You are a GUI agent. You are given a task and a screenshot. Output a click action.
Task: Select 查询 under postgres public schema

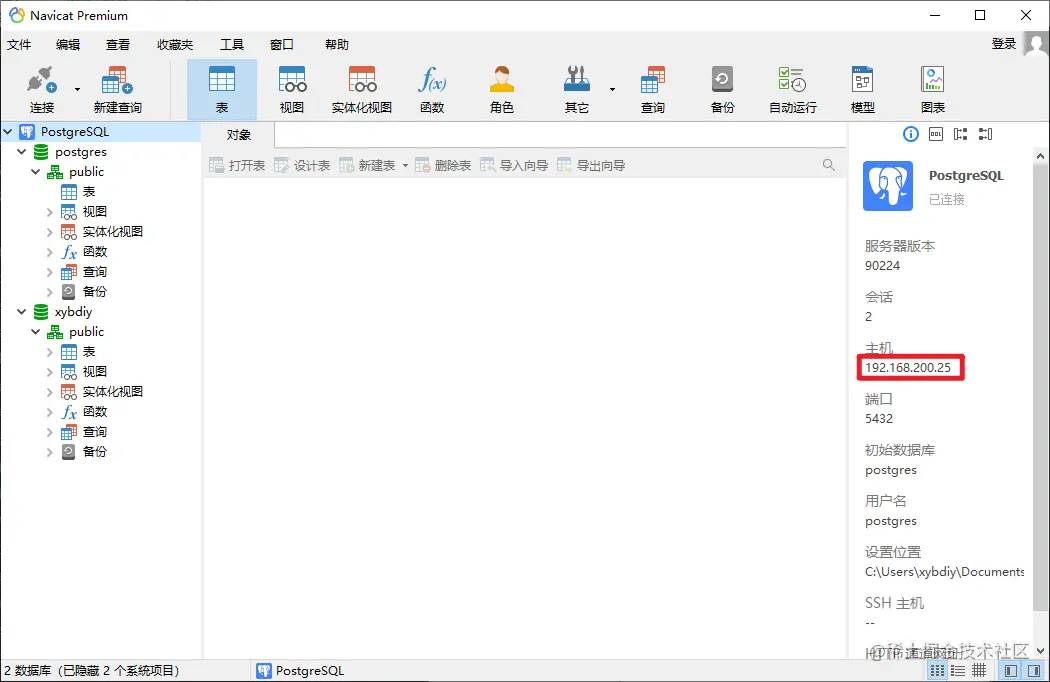tap(94, 272)
